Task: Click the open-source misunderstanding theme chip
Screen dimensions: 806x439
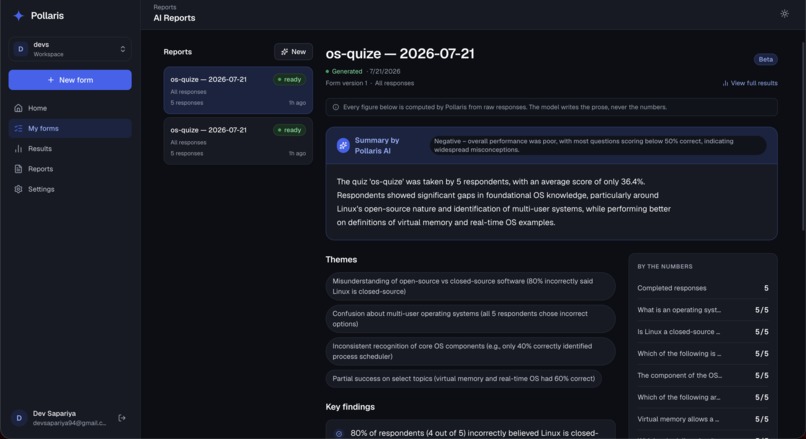Action: pyautogui.click(x=470, y=286)
